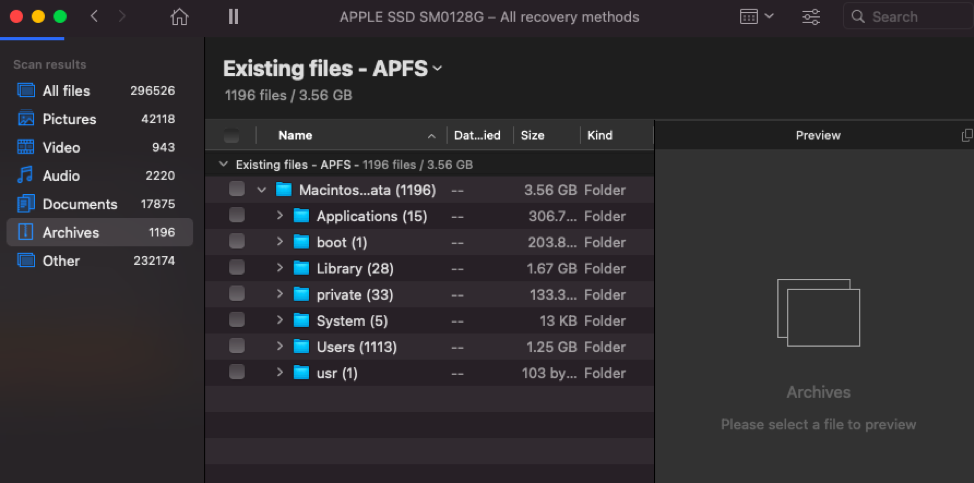Click the Library folder icon
The height and width of the screenshot is (483, 974).
(301, 268)
